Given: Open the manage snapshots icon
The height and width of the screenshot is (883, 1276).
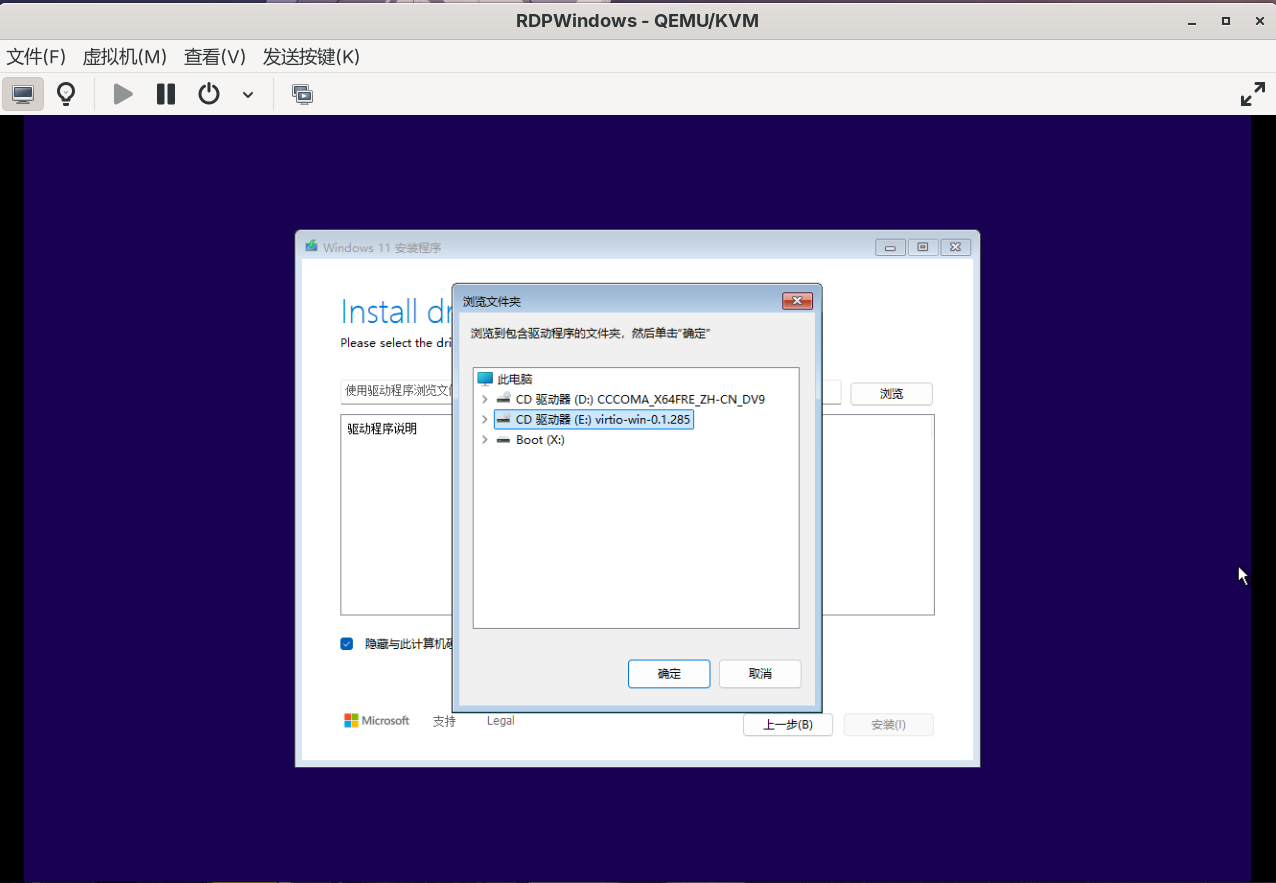Looking at the screenshot, I should (302, 94).
